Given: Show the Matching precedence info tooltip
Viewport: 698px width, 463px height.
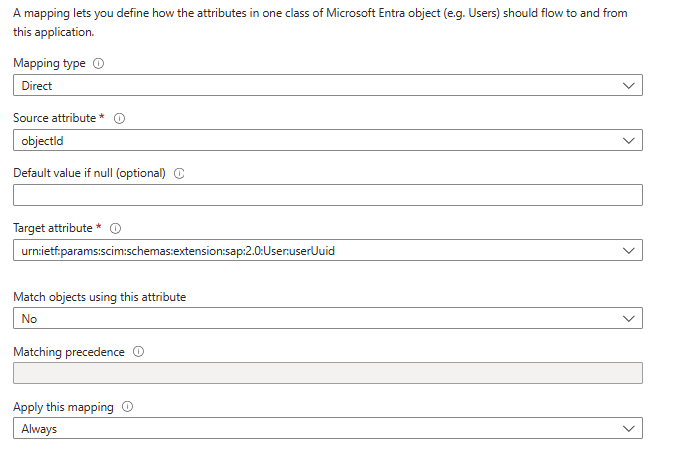Looking at the screenshot, I should [138, 352].
